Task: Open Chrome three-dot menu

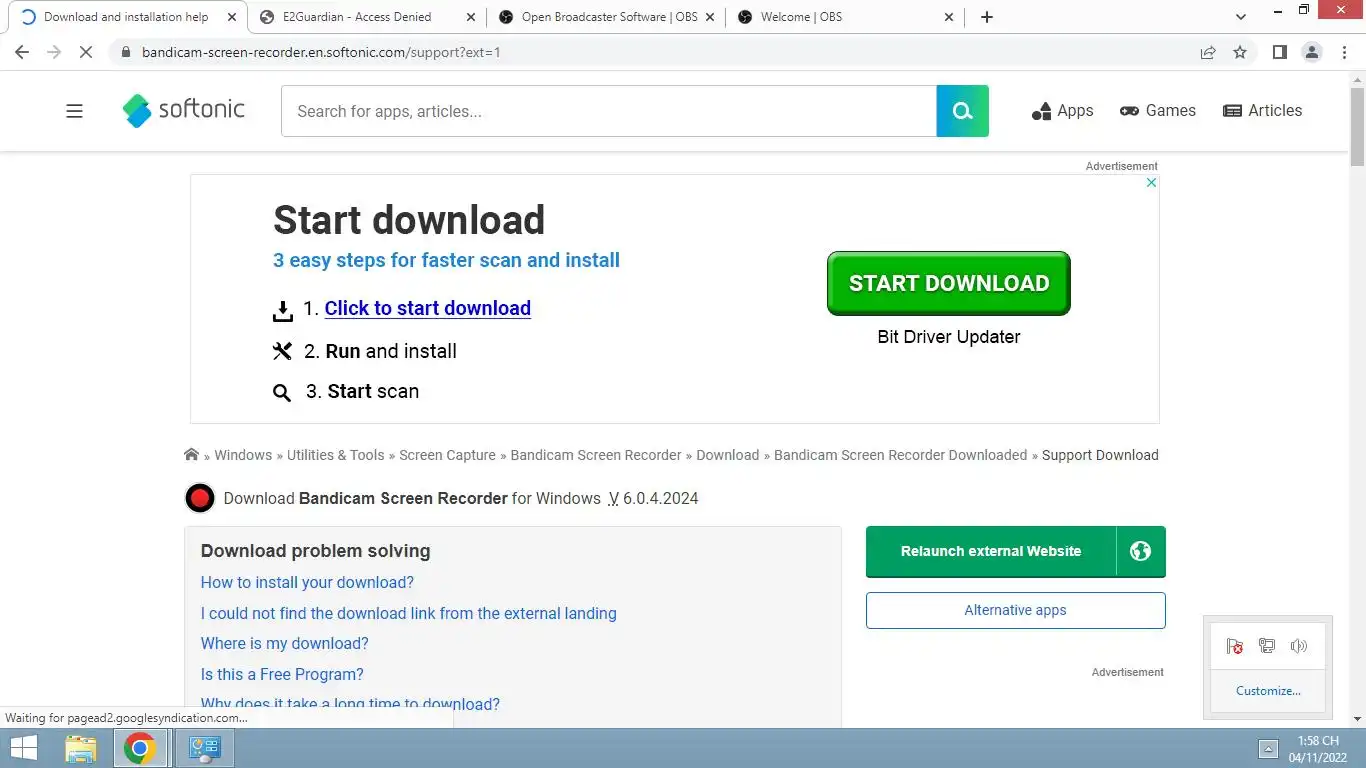Action: (1343, 52)
